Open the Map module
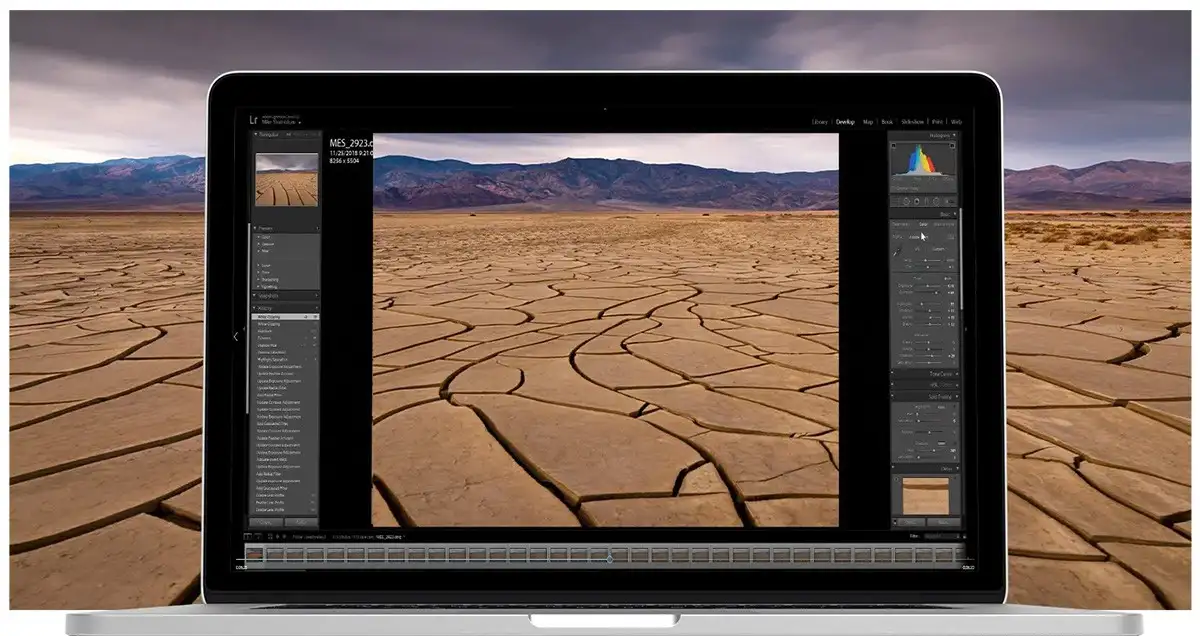 click(868, 122)
